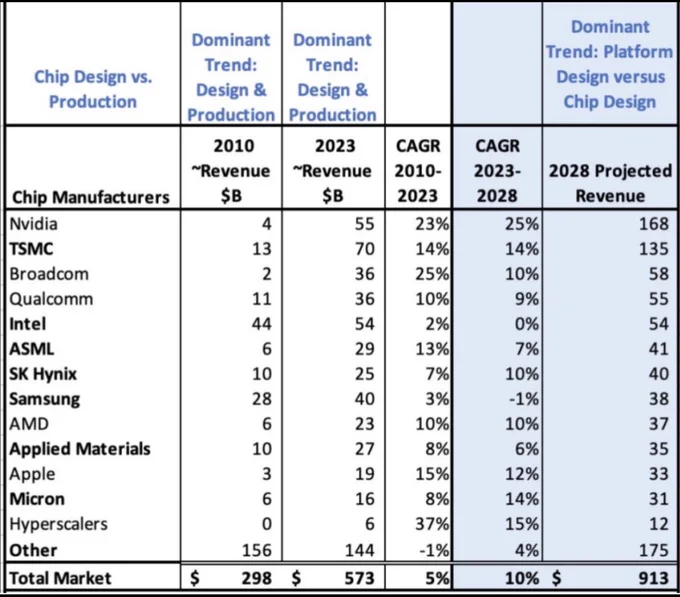Select the '2023 ~Revenue $B' column header

click(333, 171)
